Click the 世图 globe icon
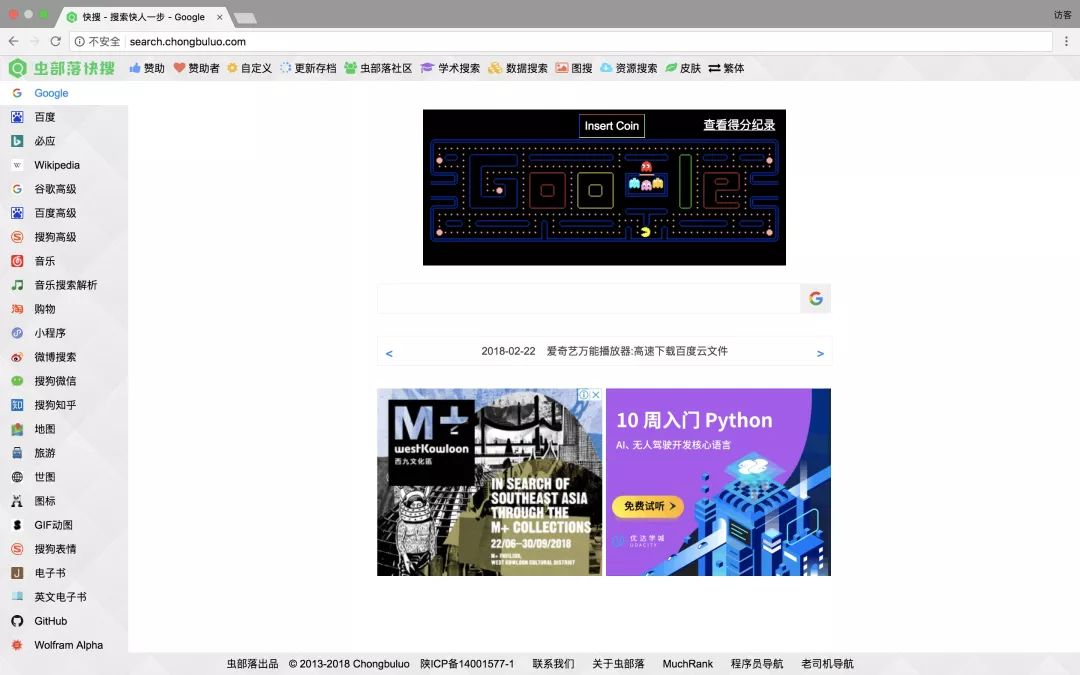 coord(17,477)
